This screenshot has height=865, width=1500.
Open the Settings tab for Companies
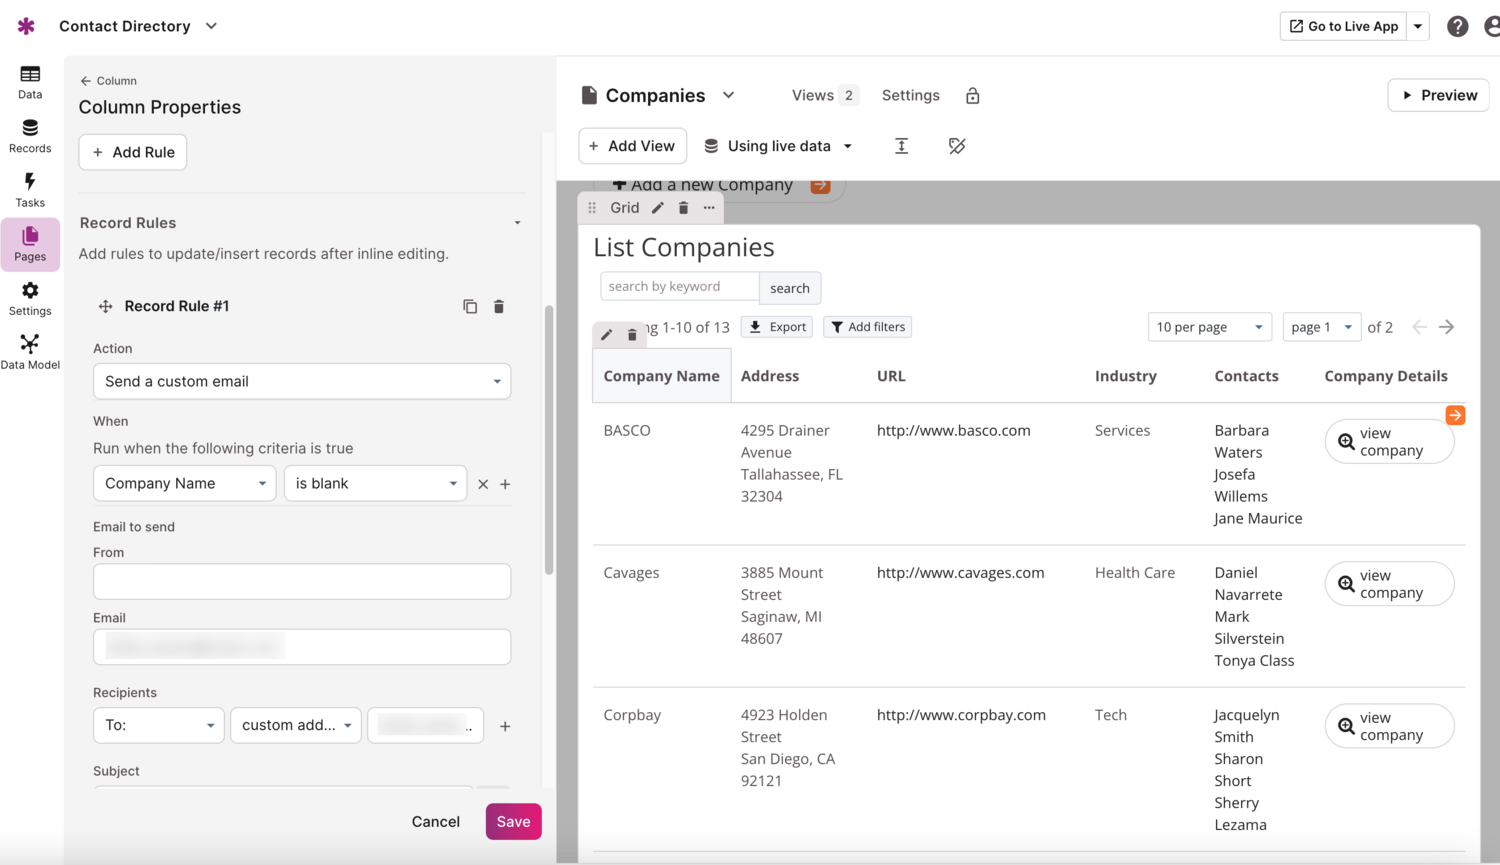tap(910, 96)
